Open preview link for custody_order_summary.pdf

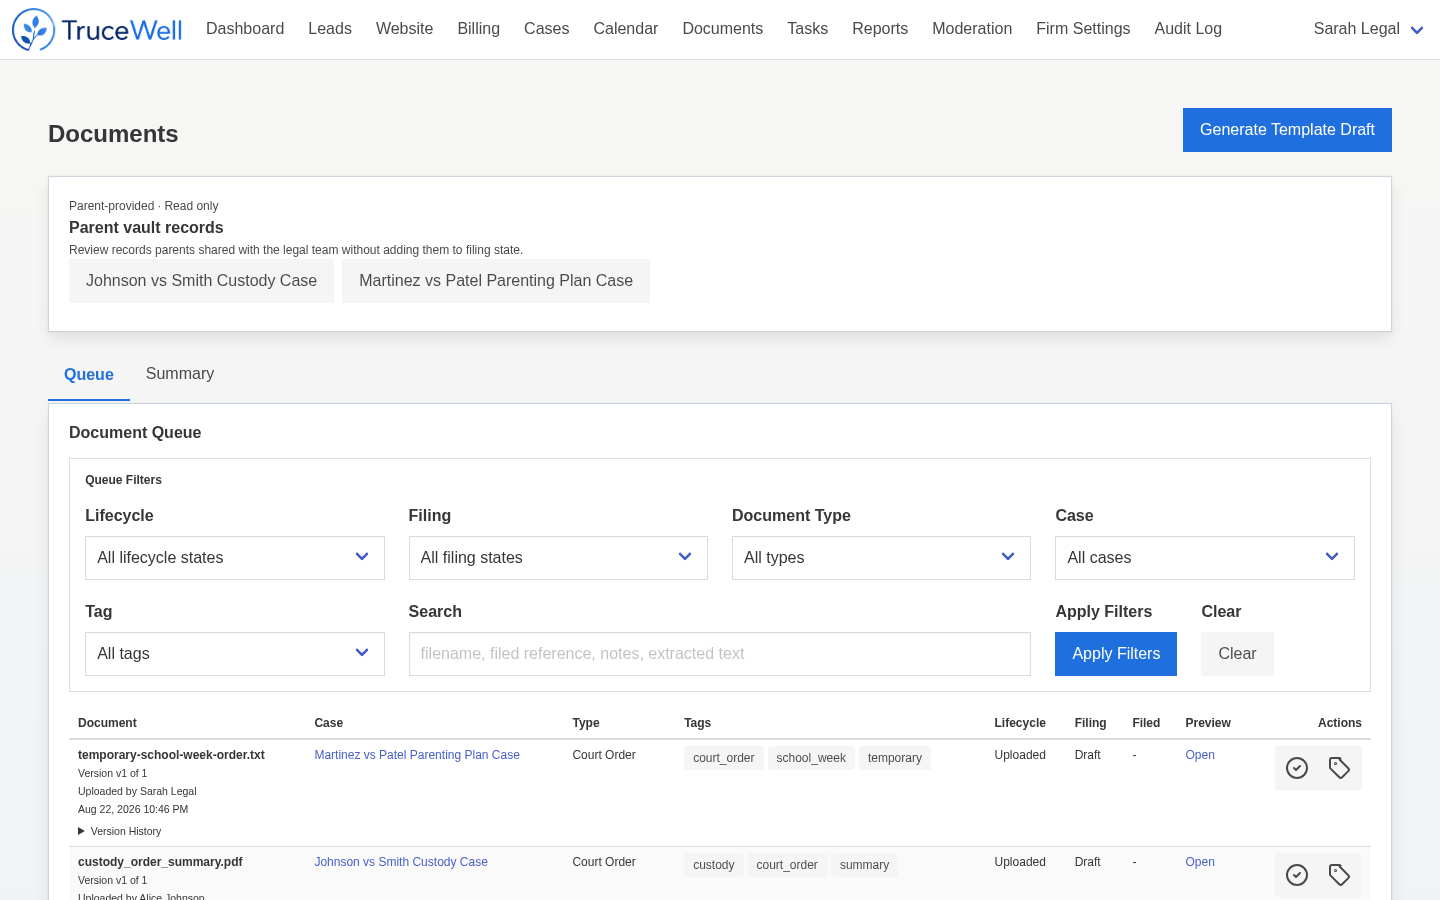[1200, 862]
